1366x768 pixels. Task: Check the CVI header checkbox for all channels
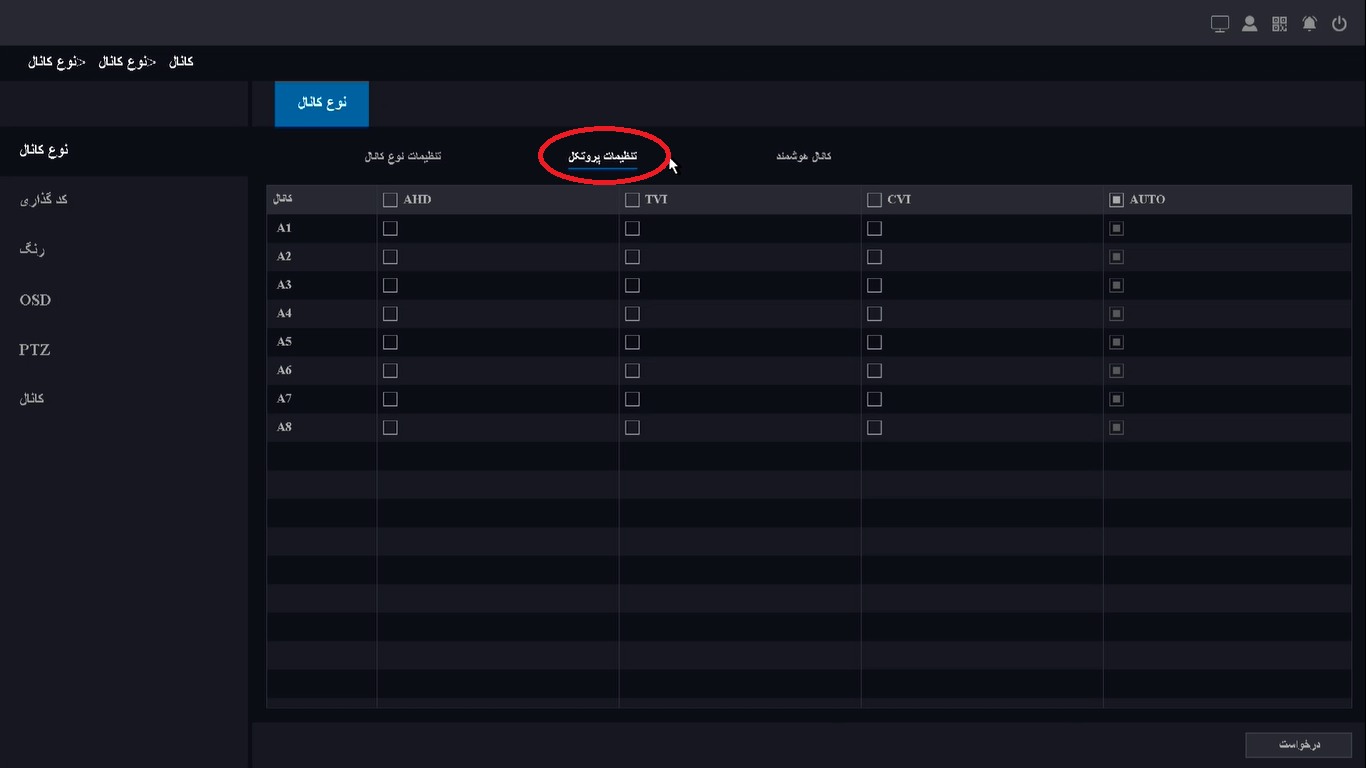[874, 200]
